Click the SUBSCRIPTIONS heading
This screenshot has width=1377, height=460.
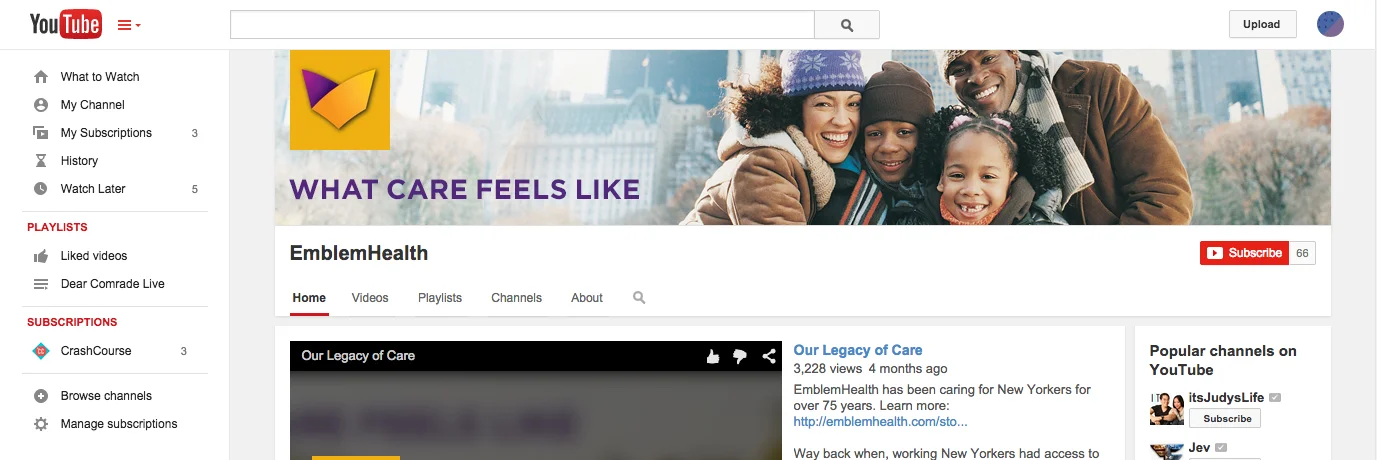point(72,322)
